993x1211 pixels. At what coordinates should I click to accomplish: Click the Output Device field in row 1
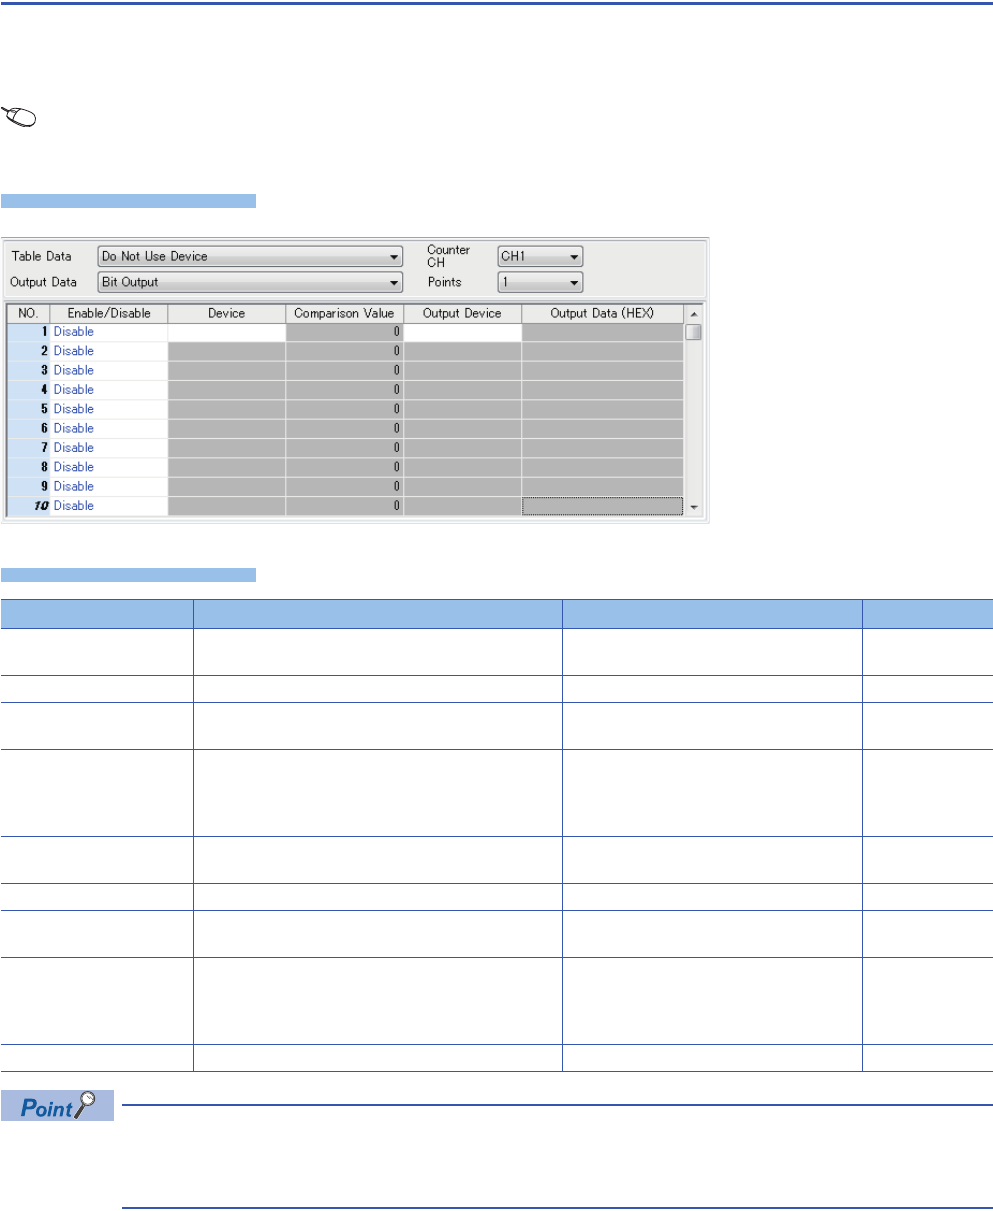462,332
